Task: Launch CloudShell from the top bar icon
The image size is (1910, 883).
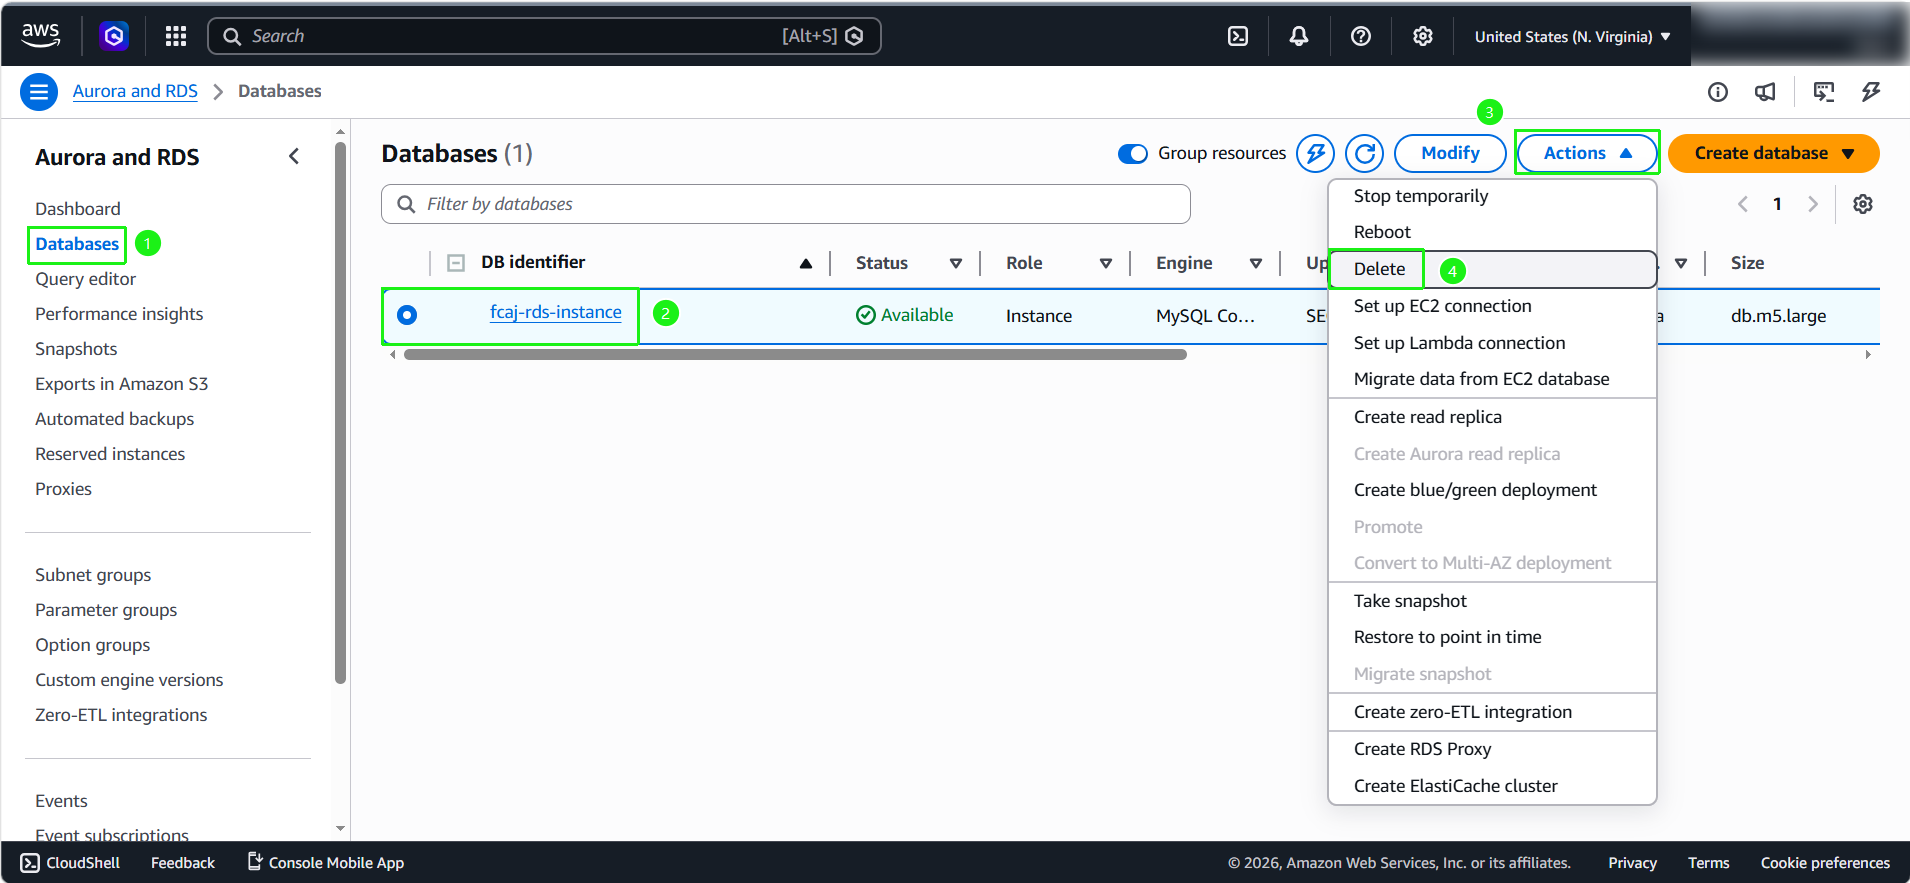Action: (x=1238, y=36)
